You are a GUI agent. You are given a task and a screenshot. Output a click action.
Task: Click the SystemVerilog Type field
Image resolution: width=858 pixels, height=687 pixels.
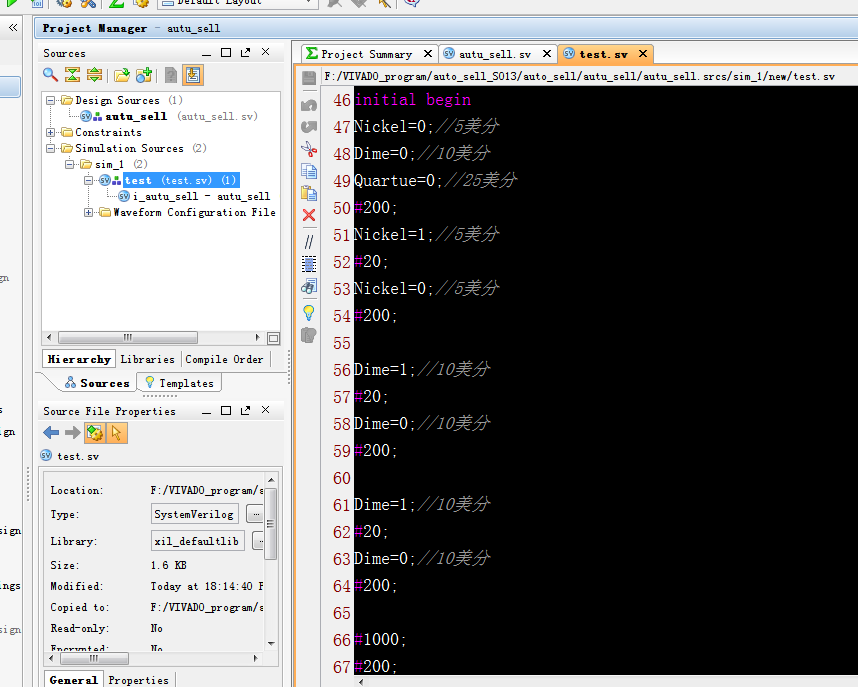[x=196, y=514]
